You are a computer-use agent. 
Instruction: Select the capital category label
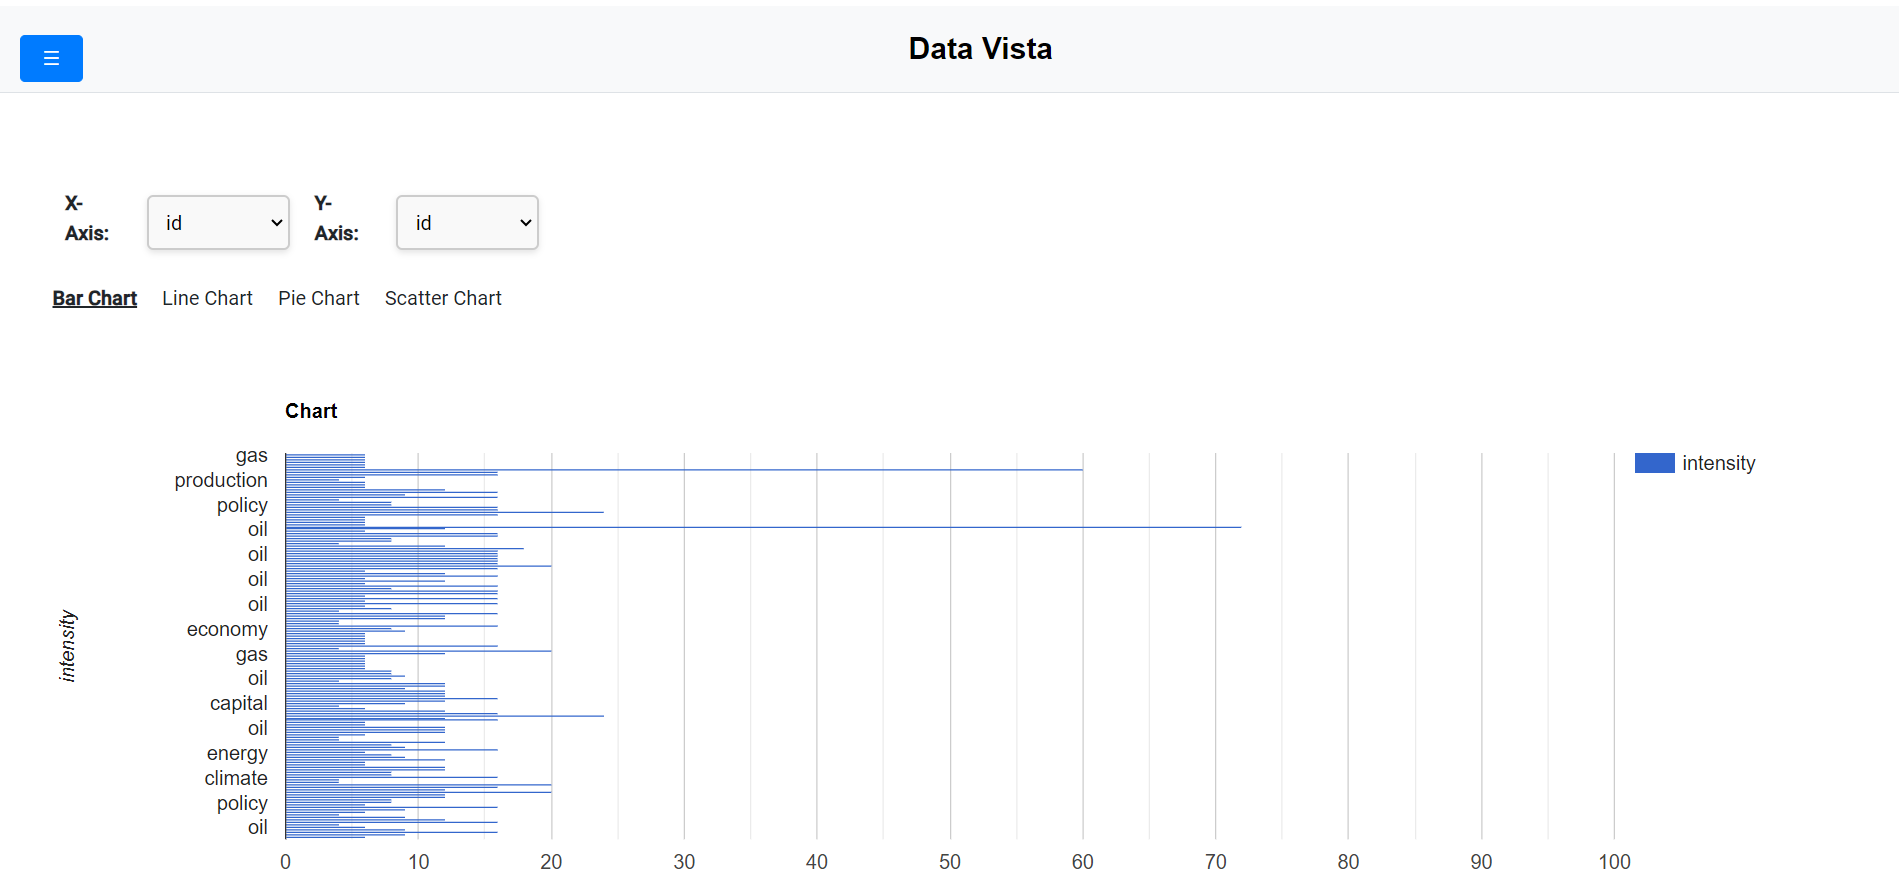pyautogui.click(x=238, y=703)
